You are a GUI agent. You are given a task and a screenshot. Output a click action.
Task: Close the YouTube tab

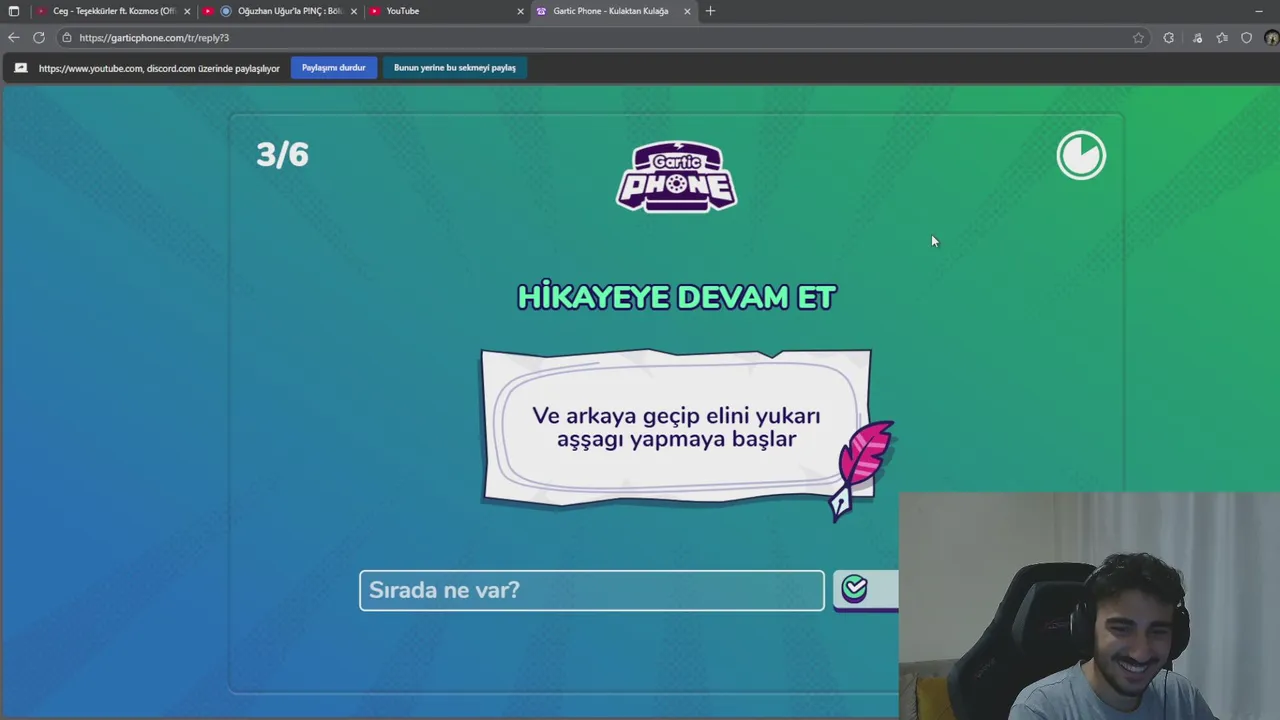pyautogui.click(x=520, y=11)
